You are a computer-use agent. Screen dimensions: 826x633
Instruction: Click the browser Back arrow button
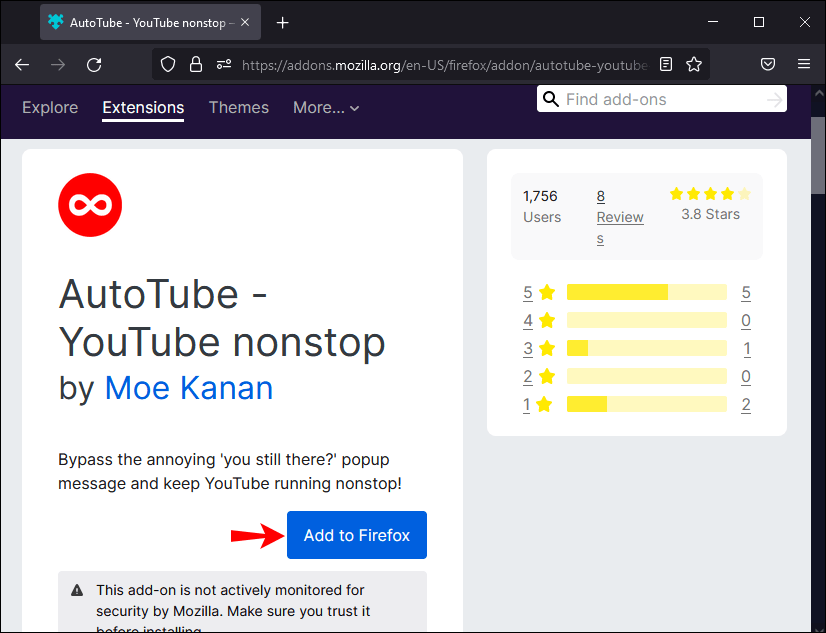(22, 64)
